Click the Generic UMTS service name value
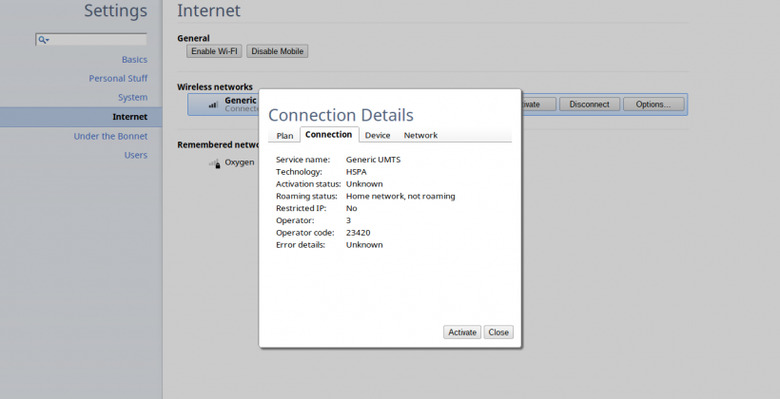 [373, 160]
